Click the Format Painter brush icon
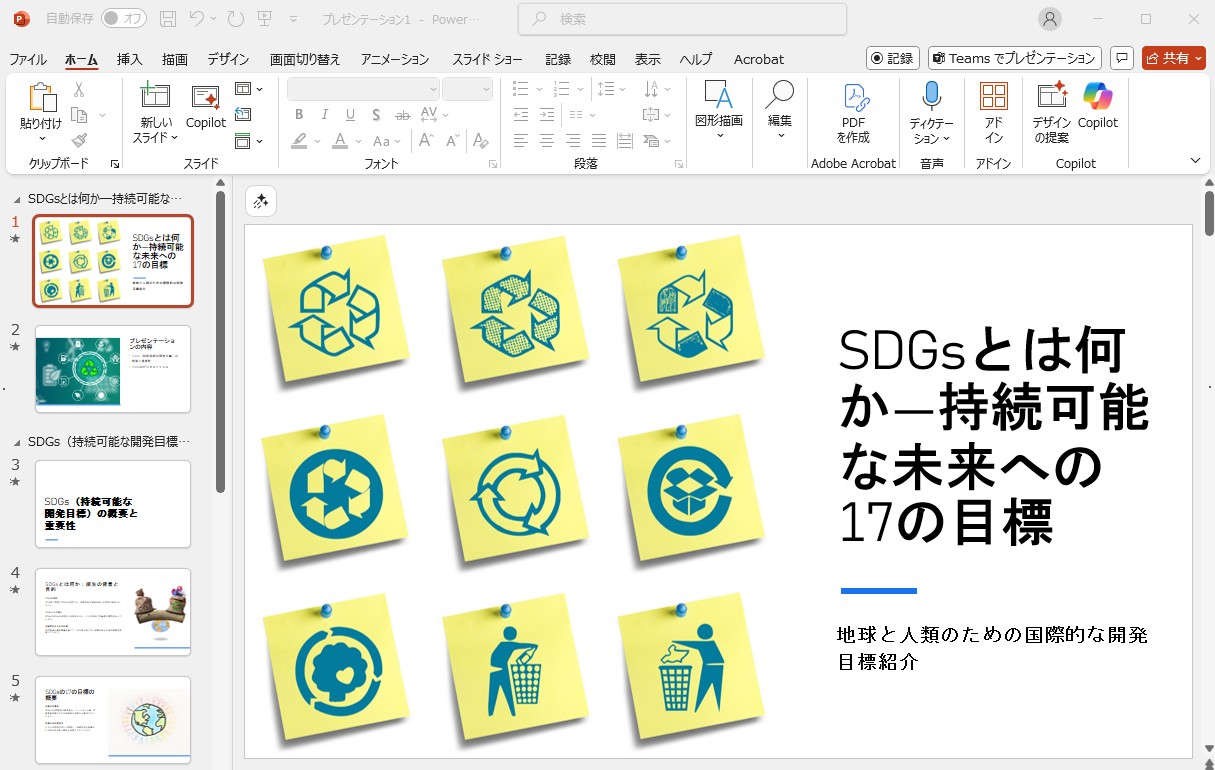The image size is (1215, 770). [x=79, y=141]
